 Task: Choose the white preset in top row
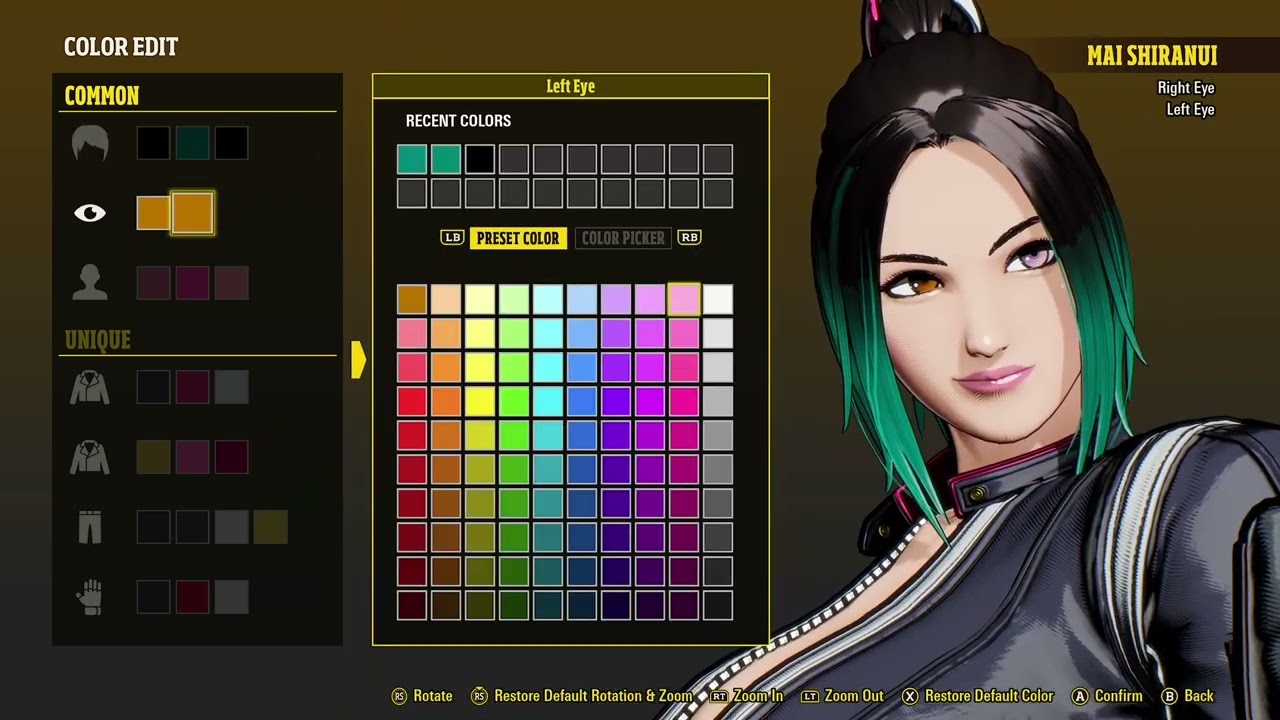(x=718, y=299)
